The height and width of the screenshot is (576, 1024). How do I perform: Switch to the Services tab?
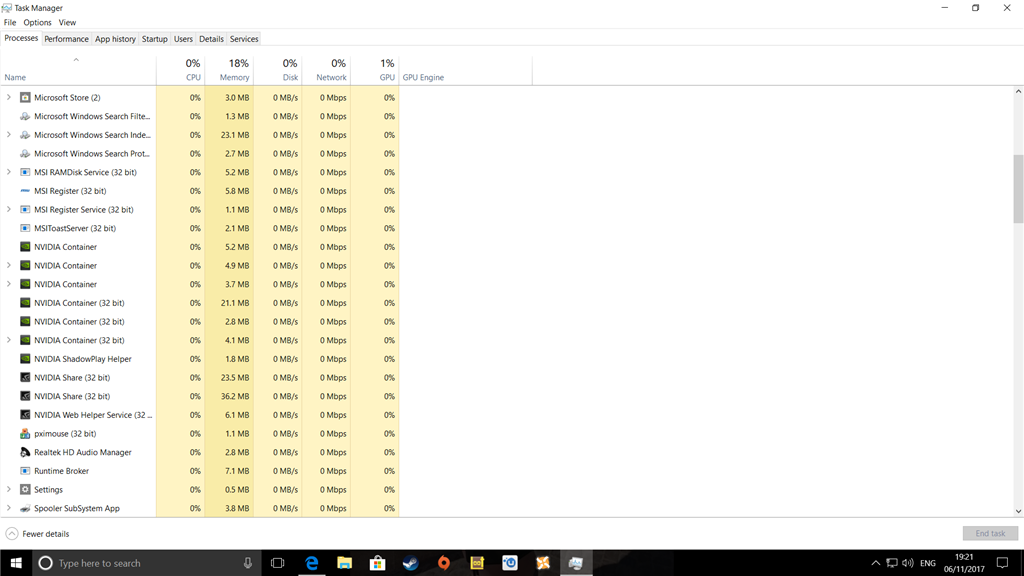(x=244, y=39)
